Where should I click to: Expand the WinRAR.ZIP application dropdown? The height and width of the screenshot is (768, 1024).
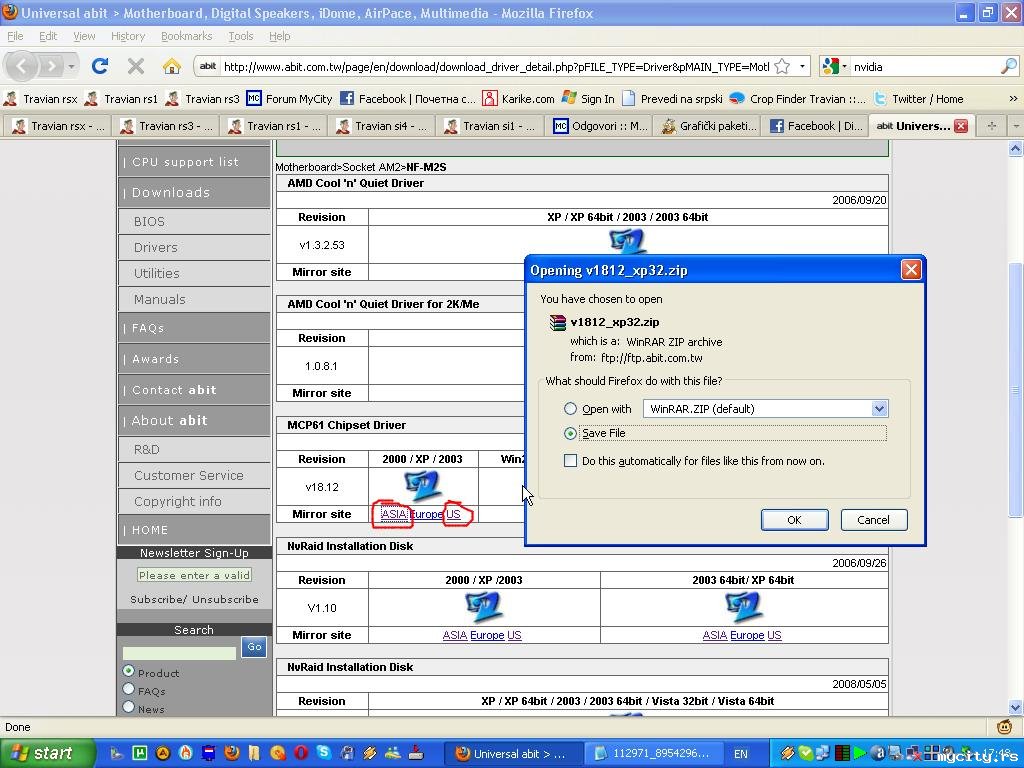coord(879,409)
